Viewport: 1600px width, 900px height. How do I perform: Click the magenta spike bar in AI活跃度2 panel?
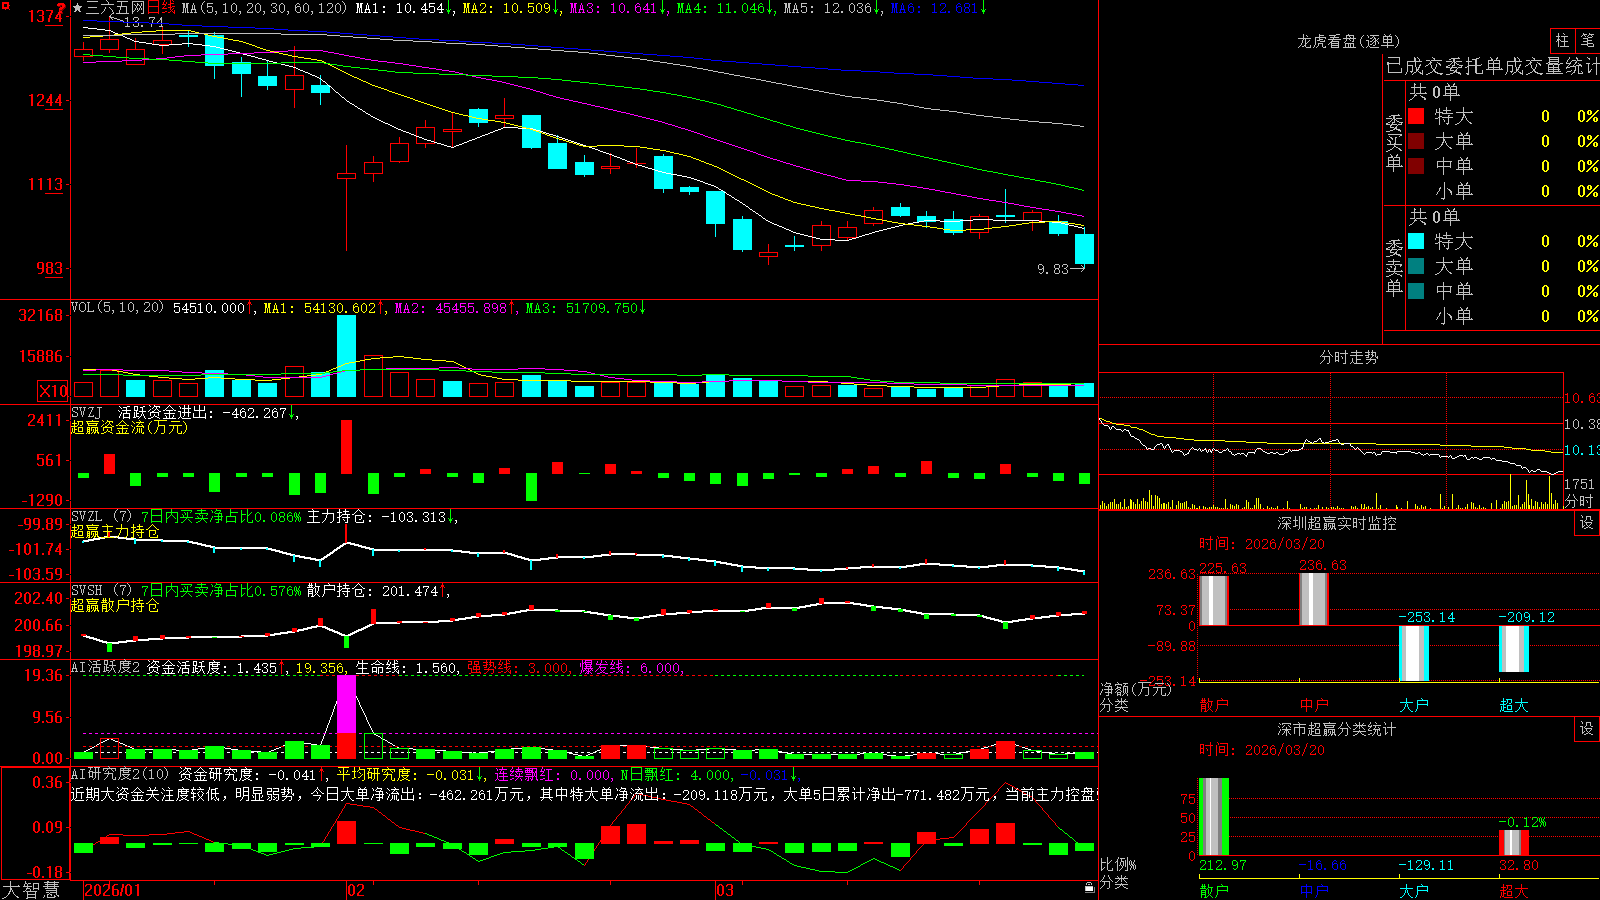click(x=346, y=704)
